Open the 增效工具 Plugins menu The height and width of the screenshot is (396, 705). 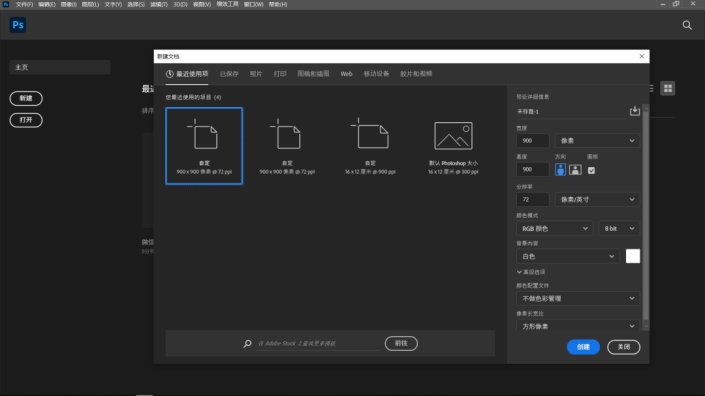(x=228, y=4)
